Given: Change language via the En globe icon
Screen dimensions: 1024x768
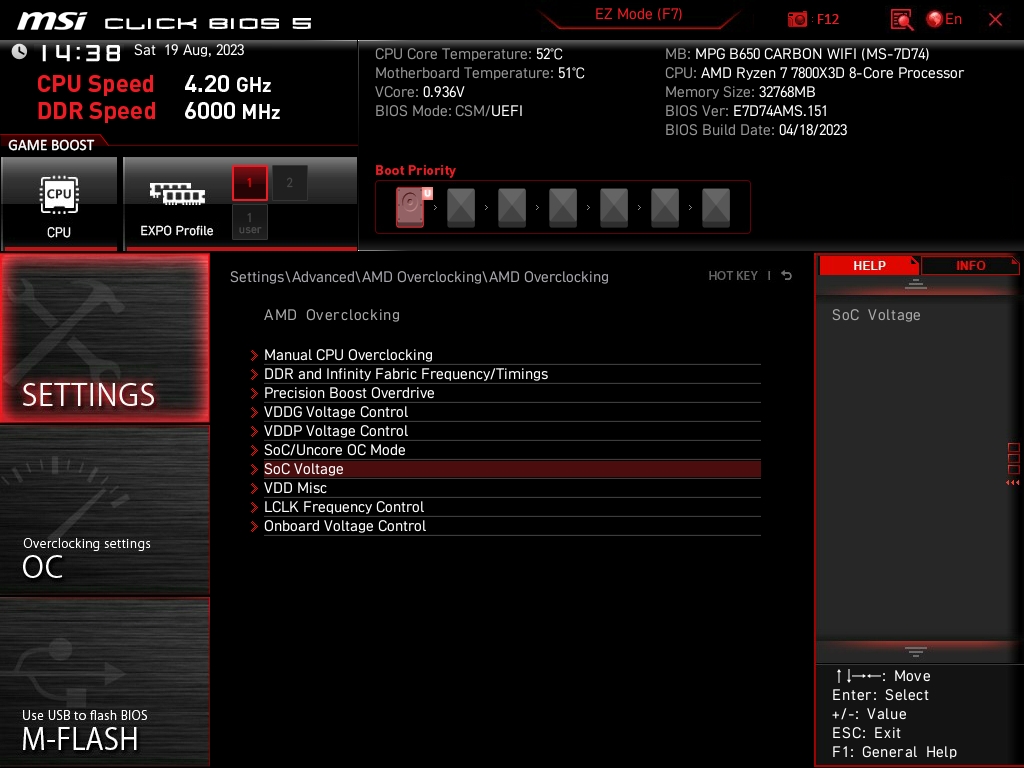Looking at the screenshot, I should coord(944,19).
